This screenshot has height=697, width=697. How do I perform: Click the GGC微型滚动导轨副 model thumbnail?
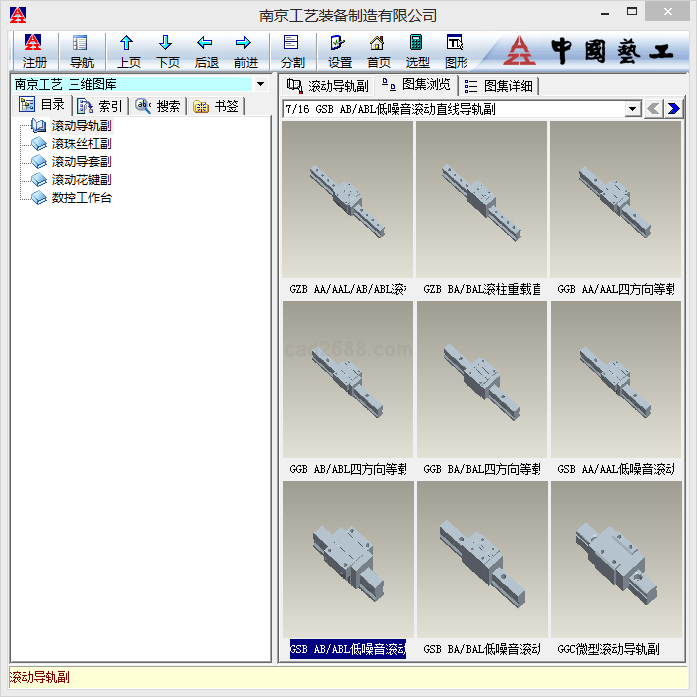pyautogui.click(x=615, y=559)
